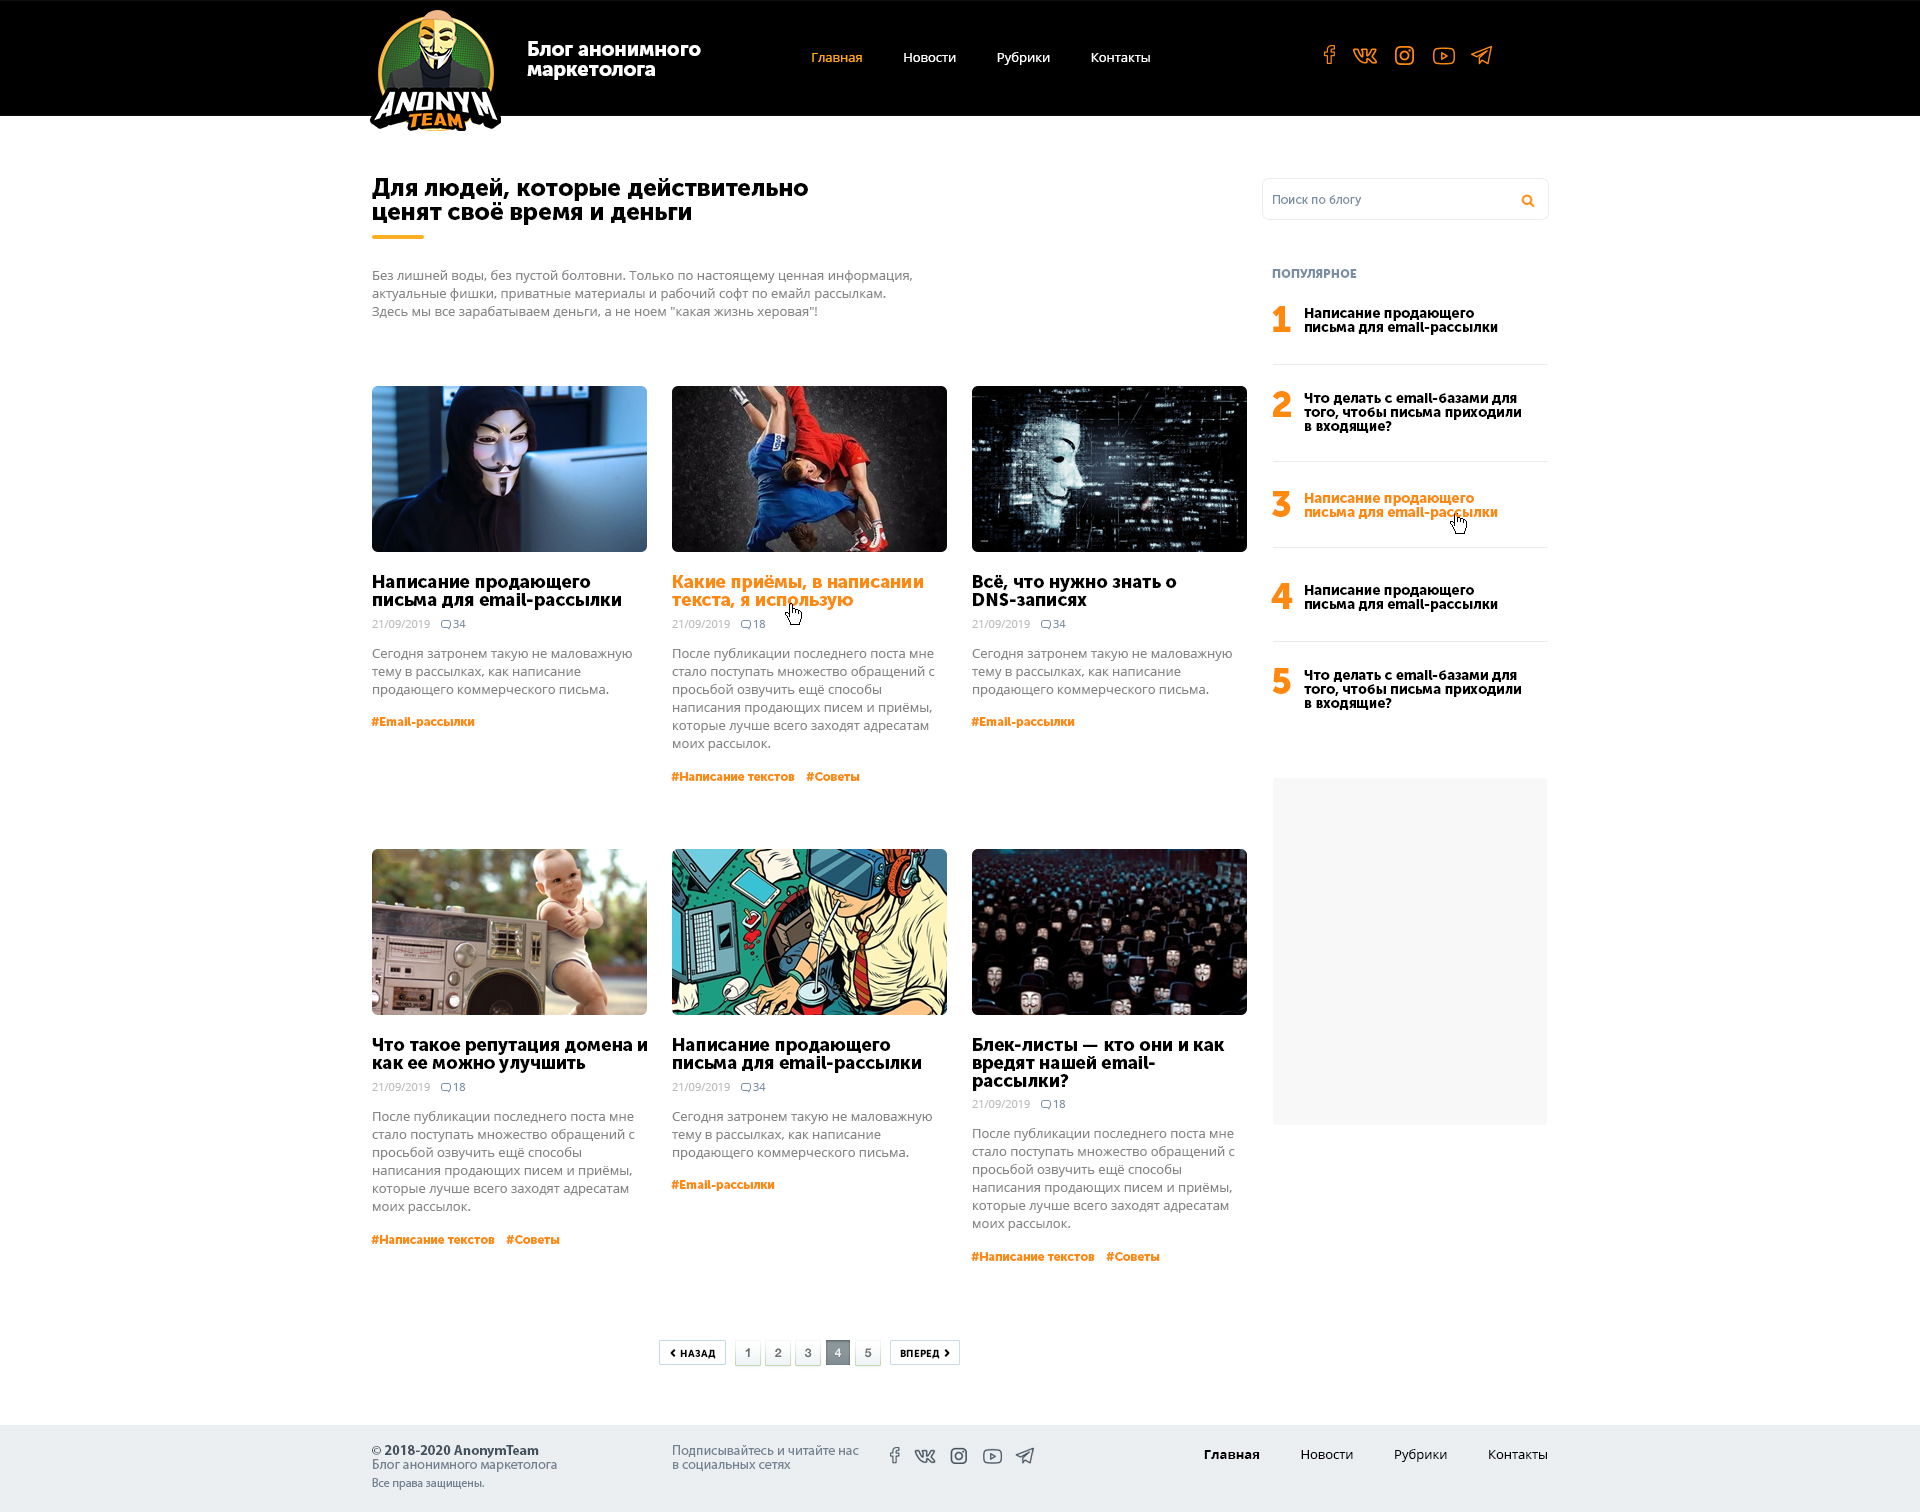Open post Всё, что нужно знать о DNS-записях

tap(1074, 591)
